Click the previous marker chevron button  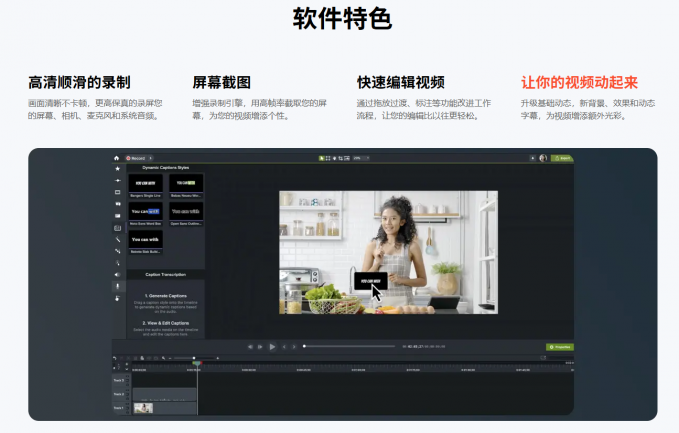click(x=284, y=347)
